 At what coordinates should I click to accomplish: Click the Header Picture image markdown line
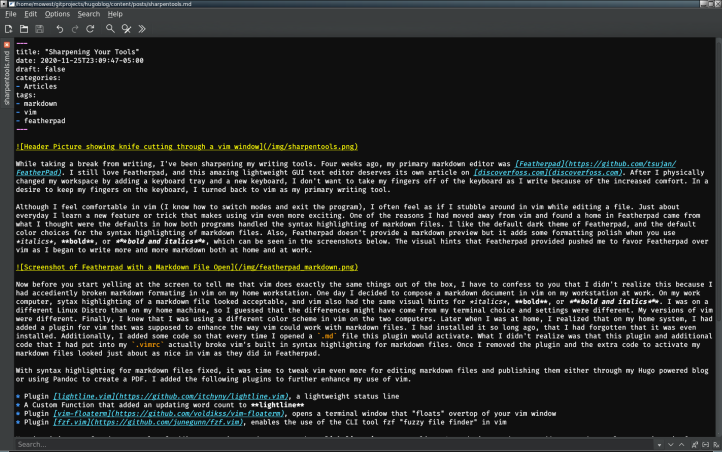coord(186,147)
